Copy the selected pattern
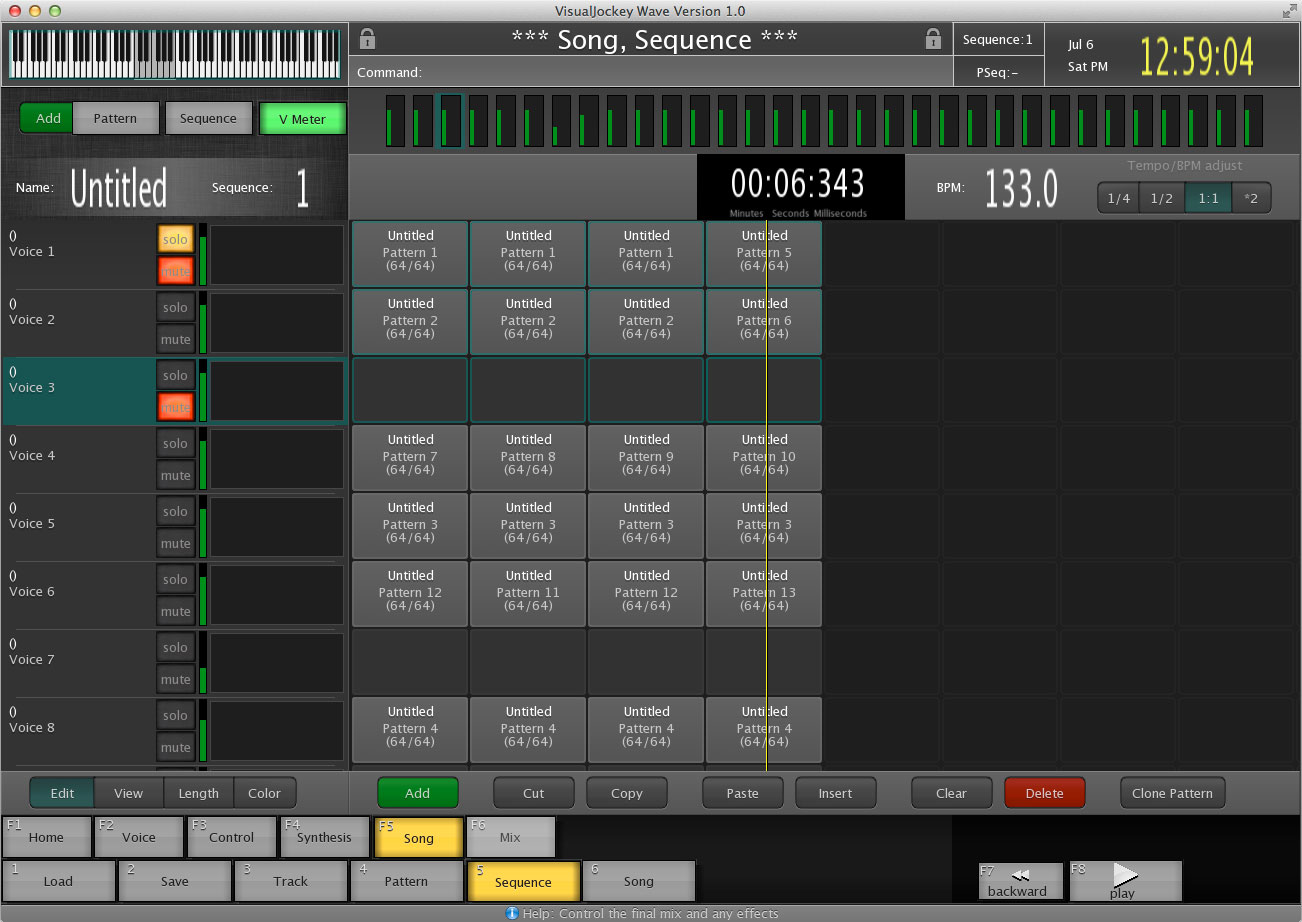1302x922 pixels. click(627, 793)
